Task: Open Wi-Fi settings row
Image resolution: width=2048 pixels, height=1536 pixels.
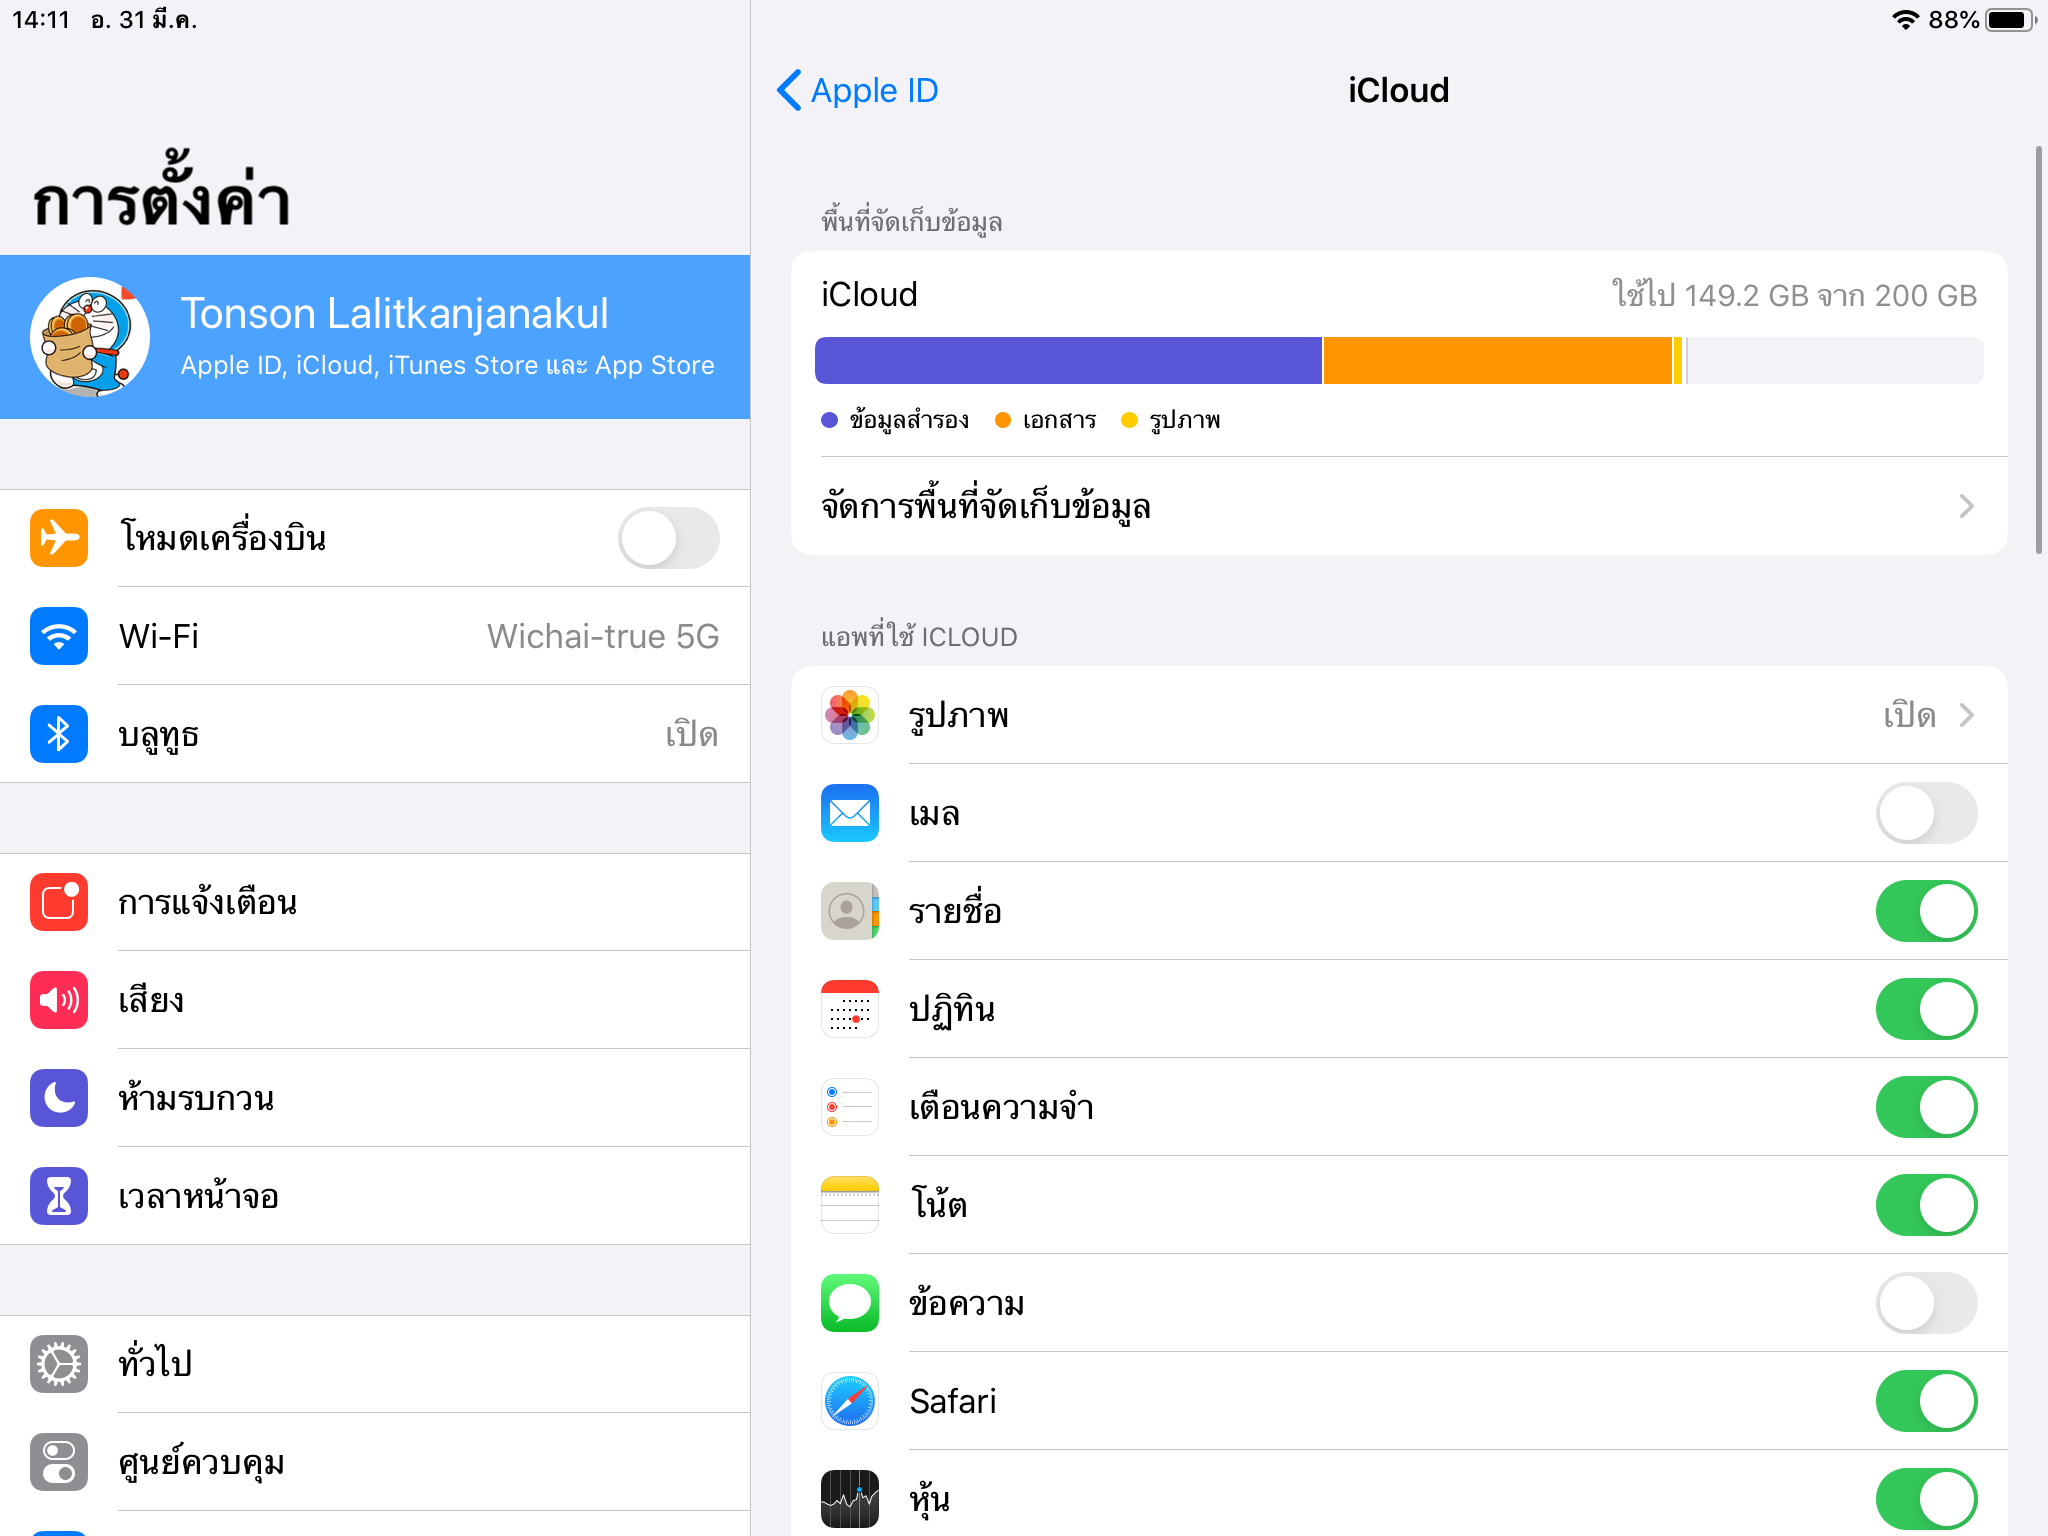Action: click(x=375, y=636)
